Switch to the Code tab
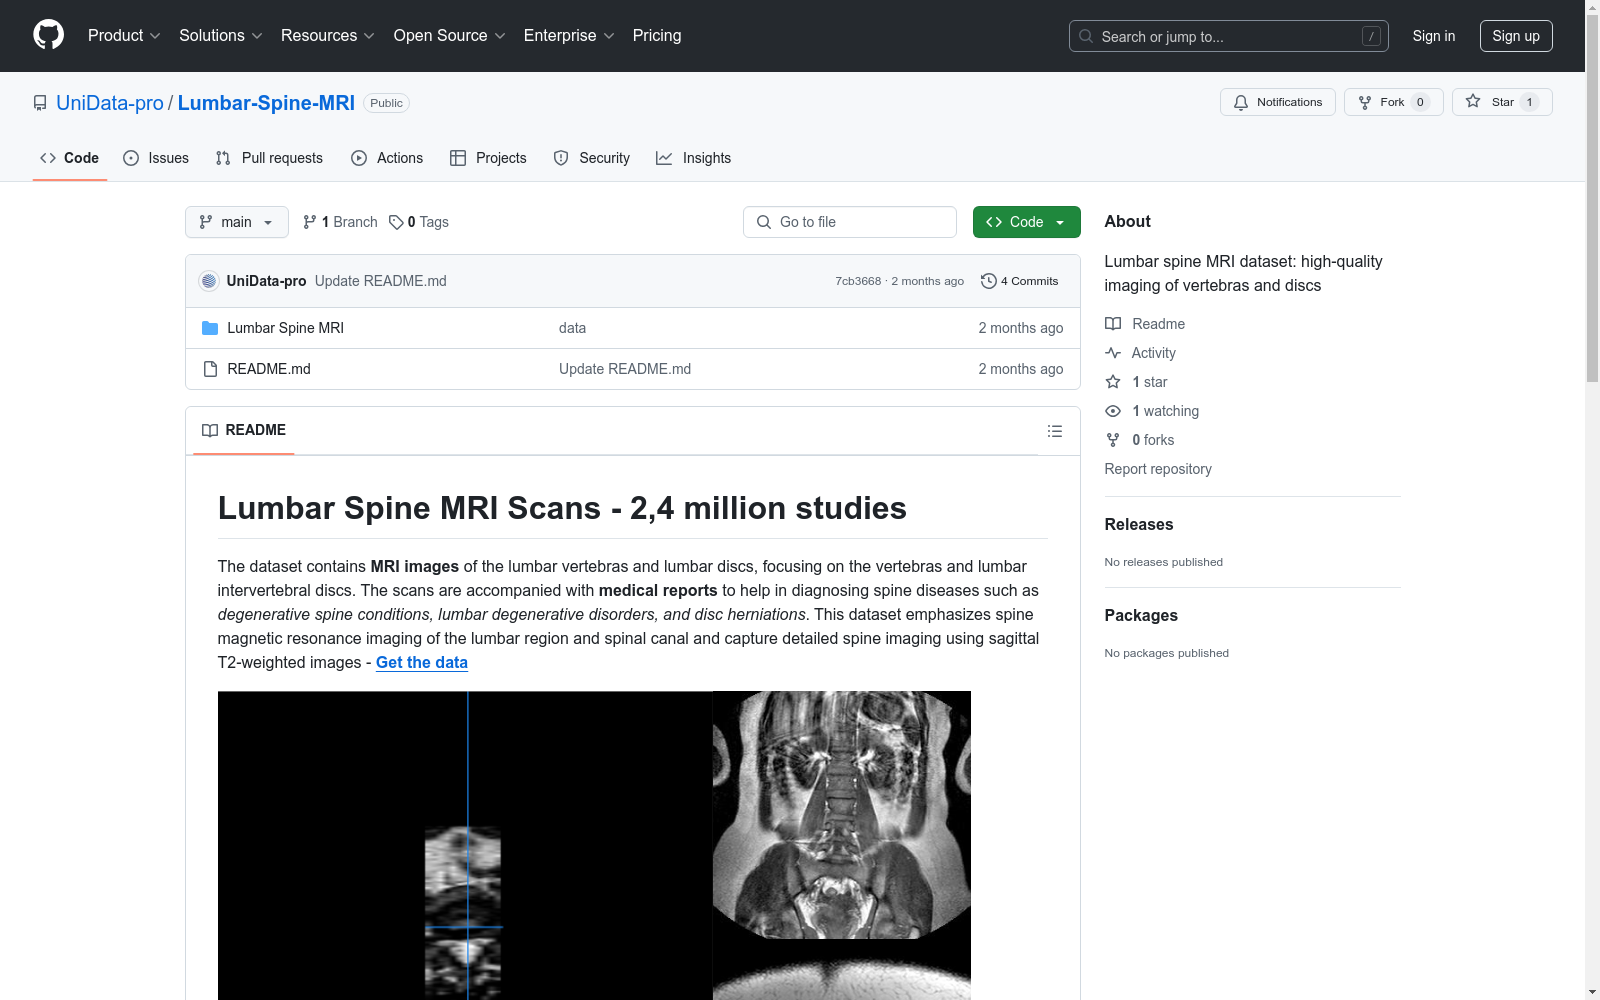 click(x=69, y=158)
